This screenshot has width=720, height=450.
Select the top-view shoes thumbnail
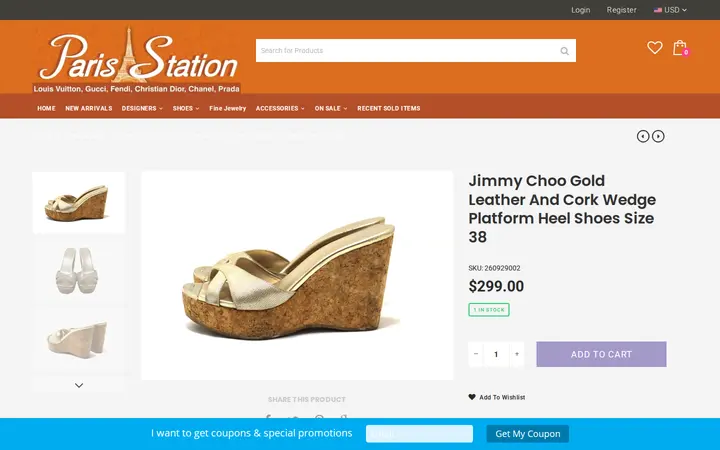79,271
